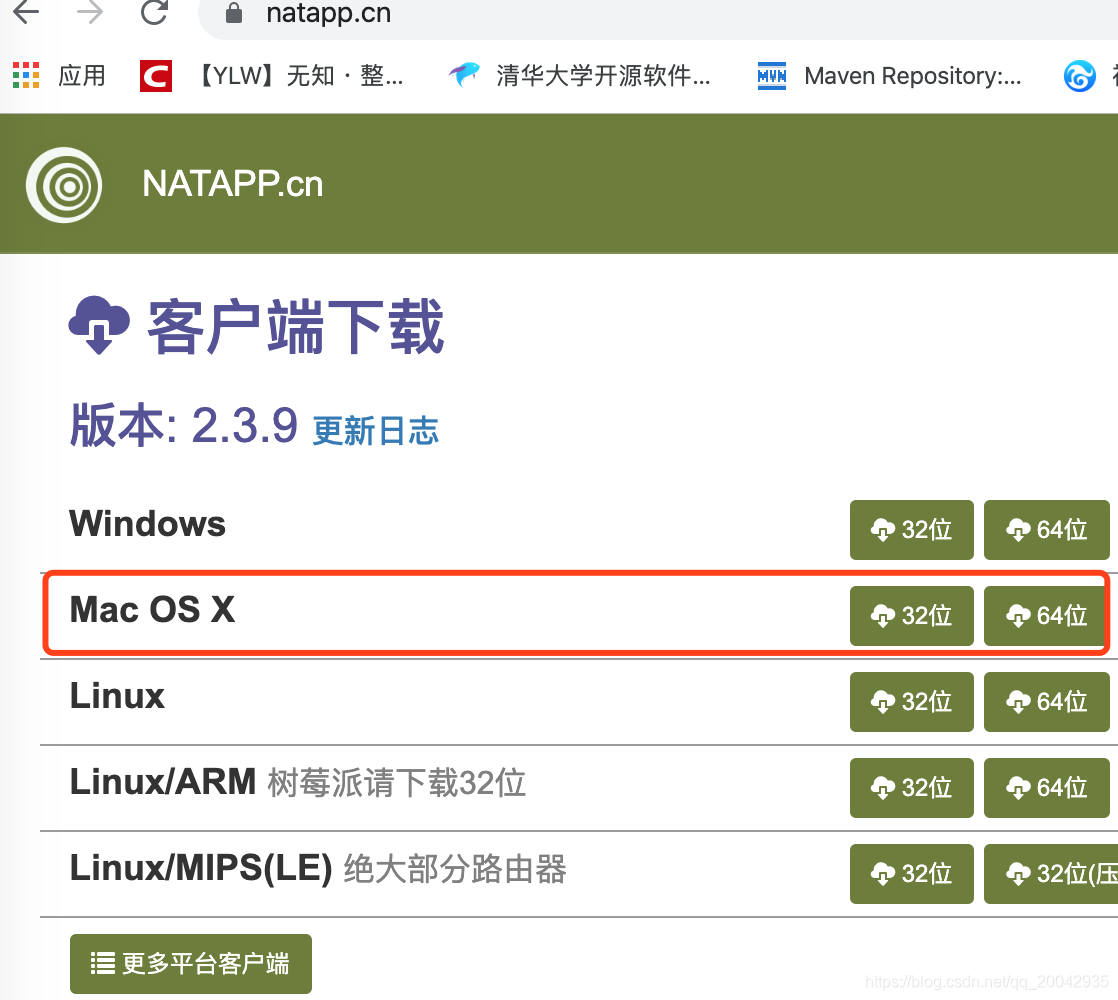Download the Mac OS X 64位 client
The height and width of the screenshot is (1000, 1118).
click(x=1046, y=616)
